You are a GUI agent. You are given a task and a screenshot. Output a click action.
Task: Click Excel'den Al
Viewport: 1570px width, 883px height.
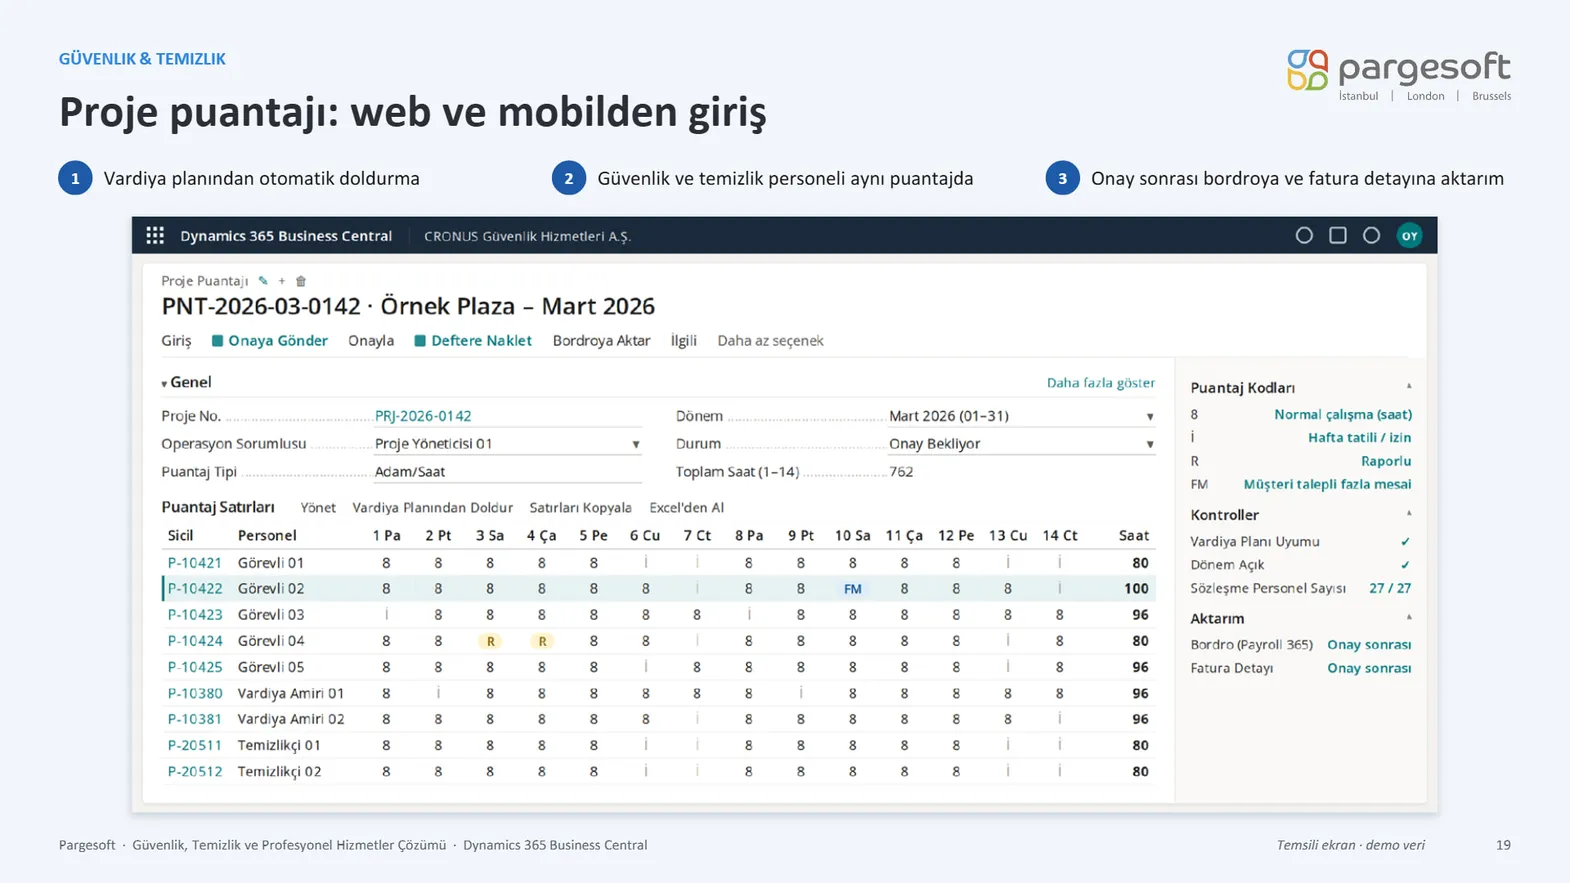[686, 508]
